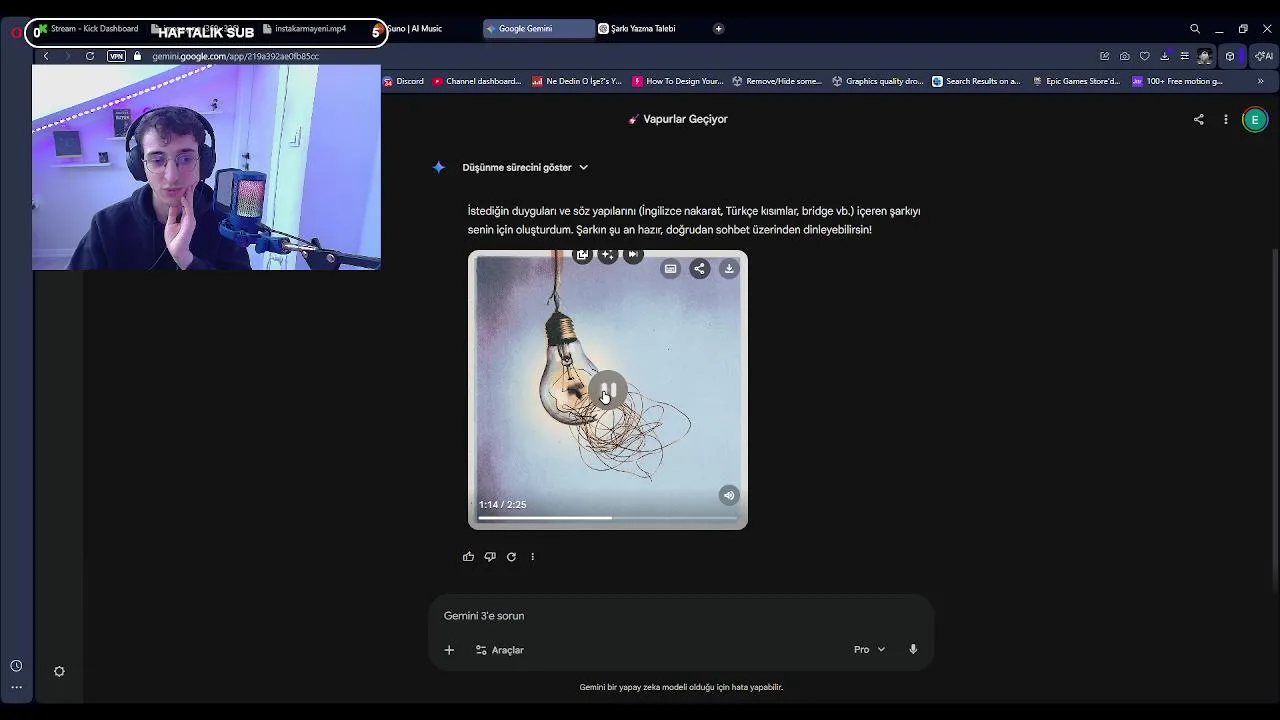Click the edit-page icon in the address bar
Image resolution: width=1280 pixels, height=720 pixels.
pos(1104,56)
